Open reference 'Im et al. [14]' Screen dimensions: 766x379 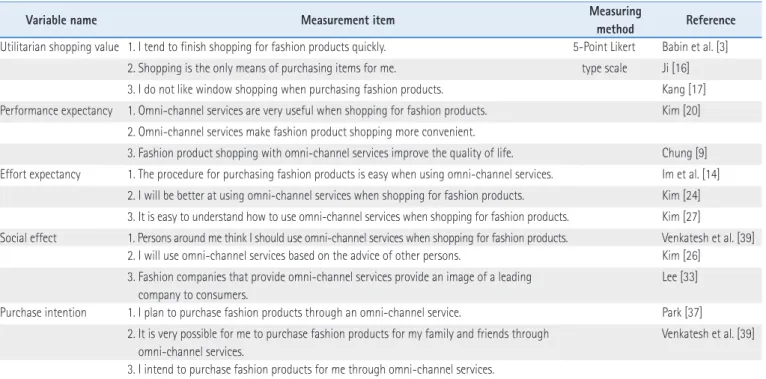pyautogui.click(x=690, y=174)
